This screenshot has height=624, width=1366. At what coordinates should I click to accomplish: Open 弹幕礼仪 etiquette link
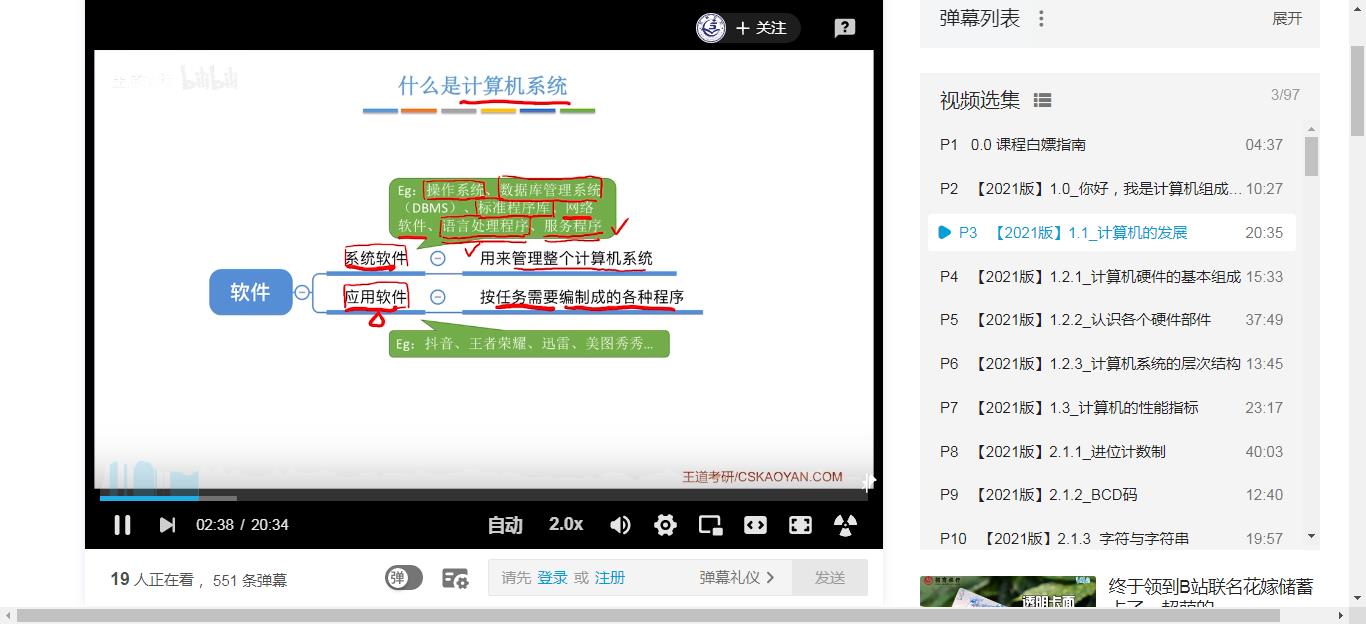pyautogui.click(x=737, y=578)
